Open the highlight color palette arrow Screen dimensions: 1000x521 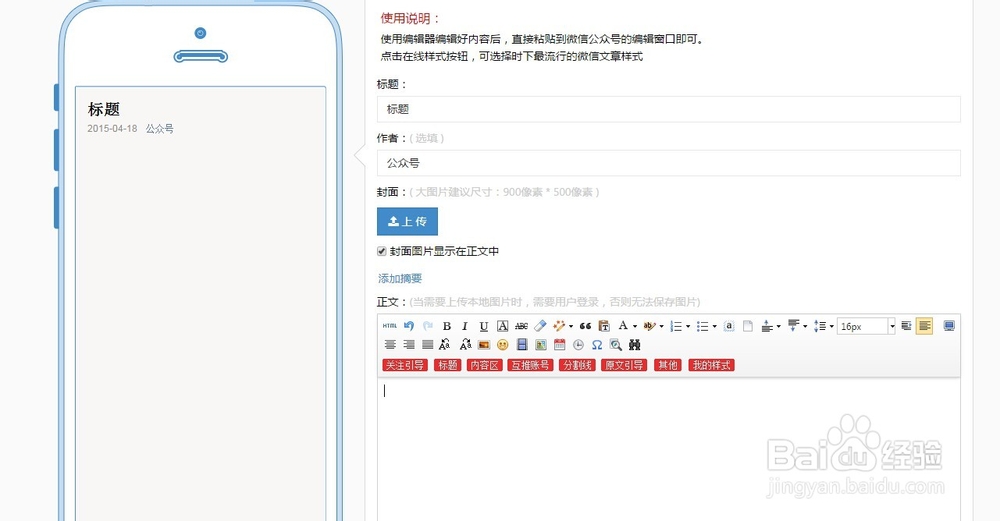pos(661,326)
